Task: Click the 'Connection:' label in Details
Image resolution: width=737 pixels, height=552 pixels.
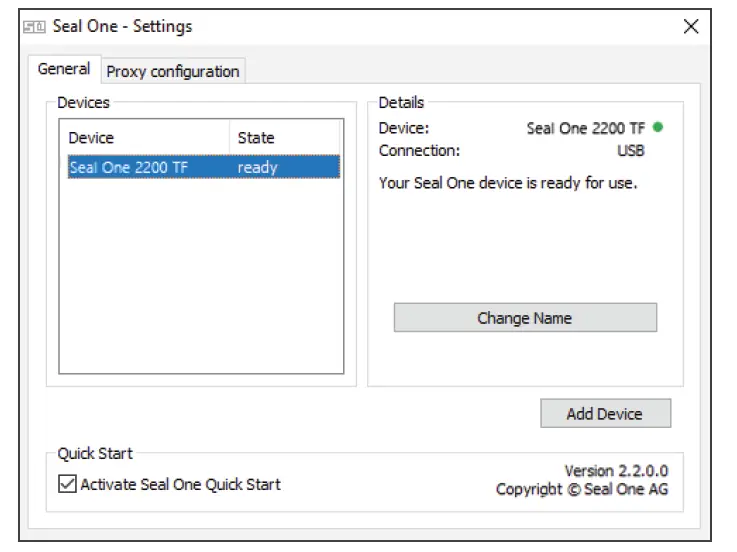Action: [x=419, y=150]
